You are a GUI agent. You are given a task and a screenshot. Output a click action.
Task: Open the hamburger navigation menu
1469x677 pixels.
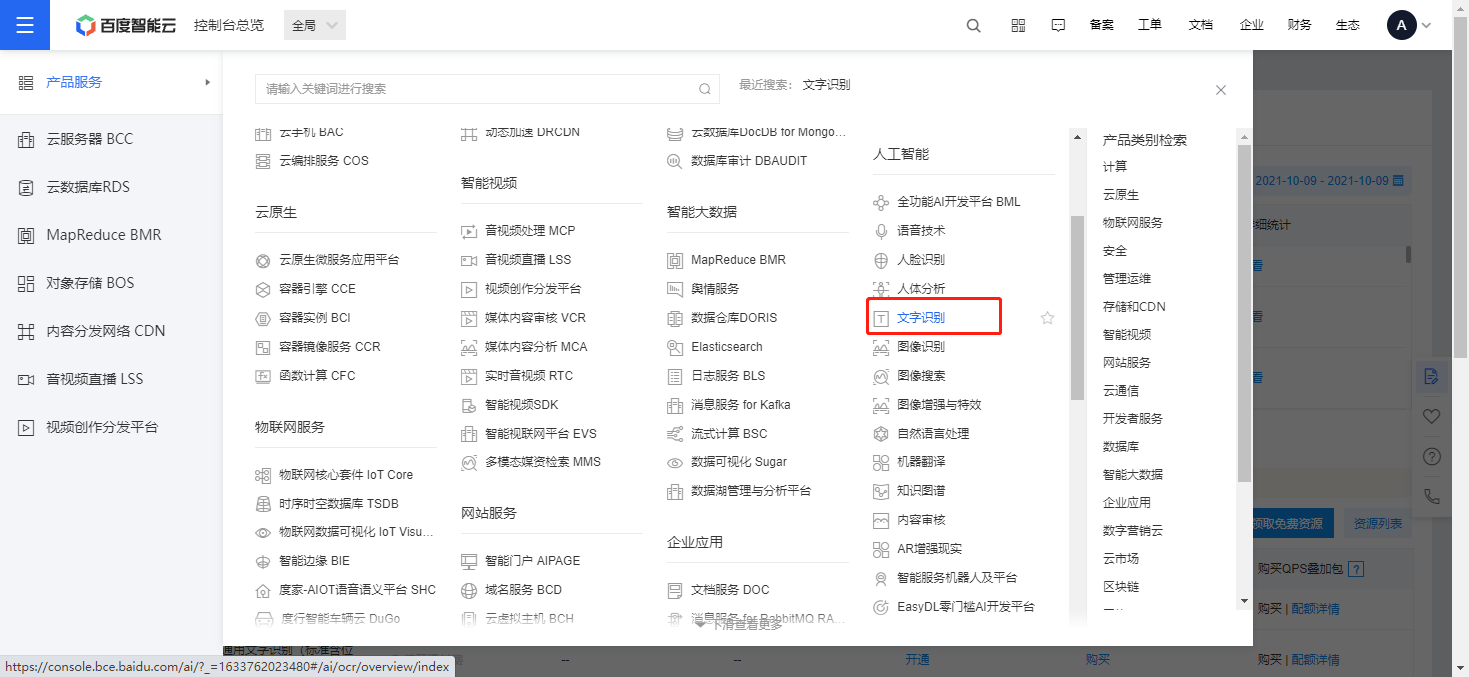(24, 24)
